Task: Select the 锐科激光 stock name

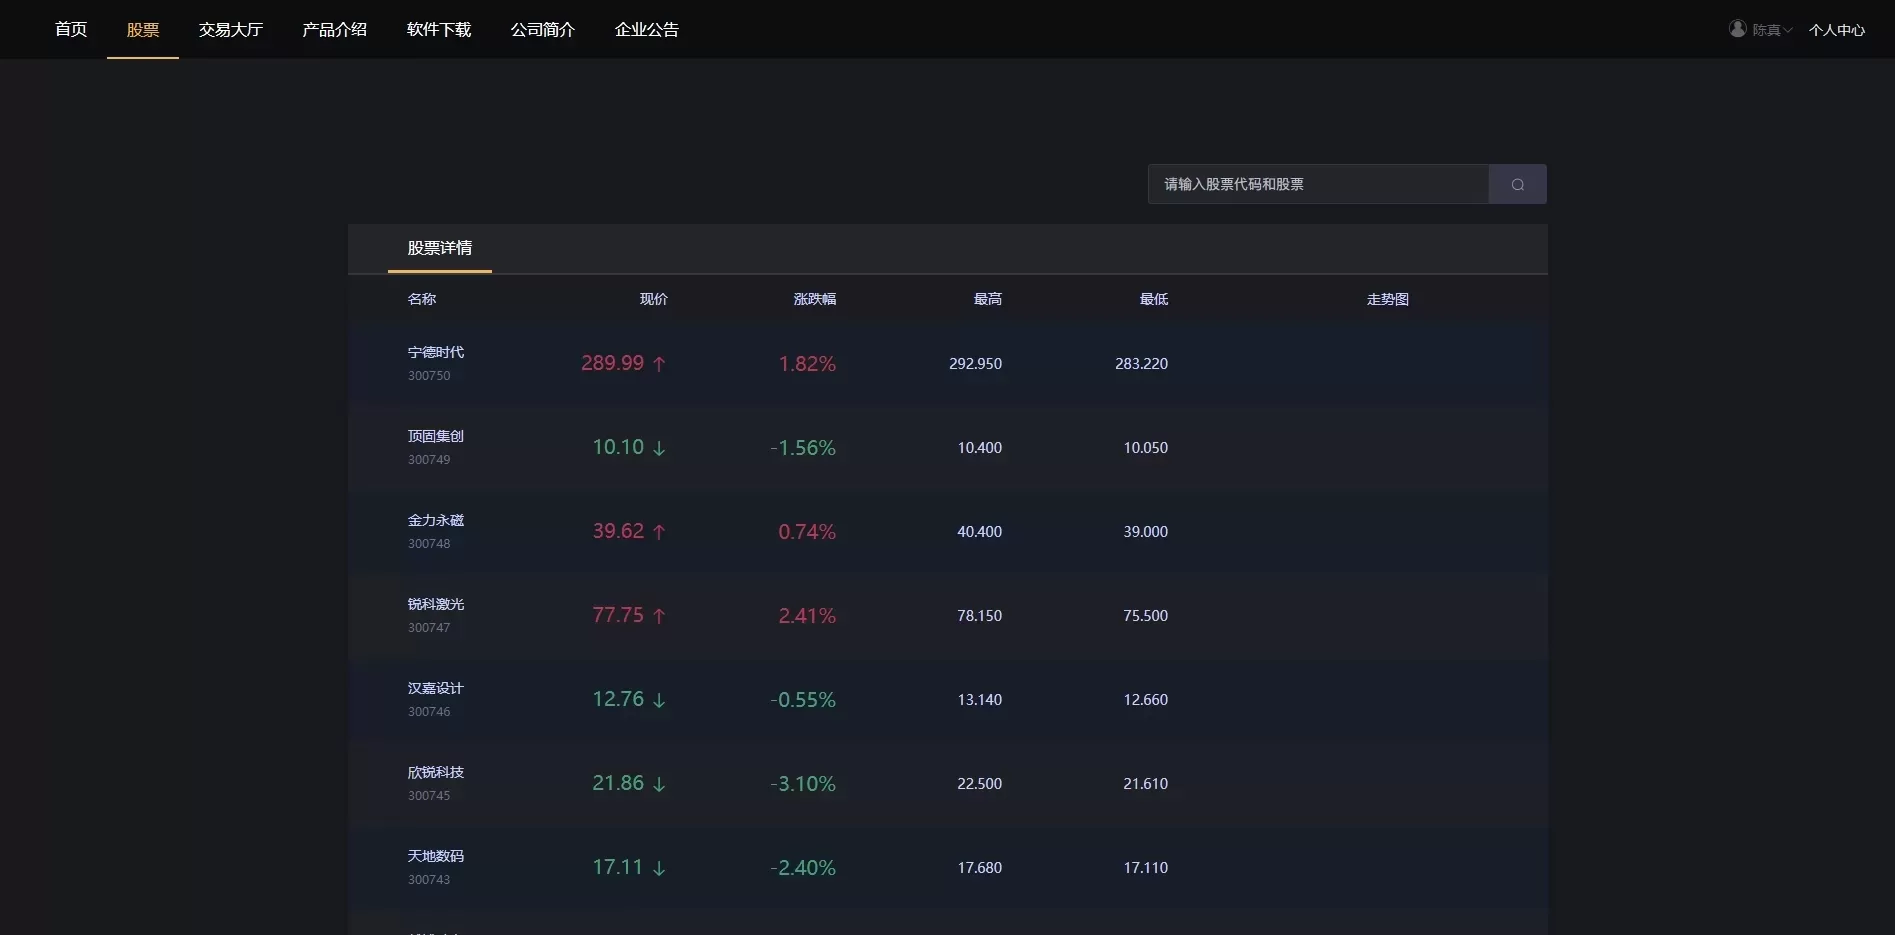Action: tap(435, 605)
